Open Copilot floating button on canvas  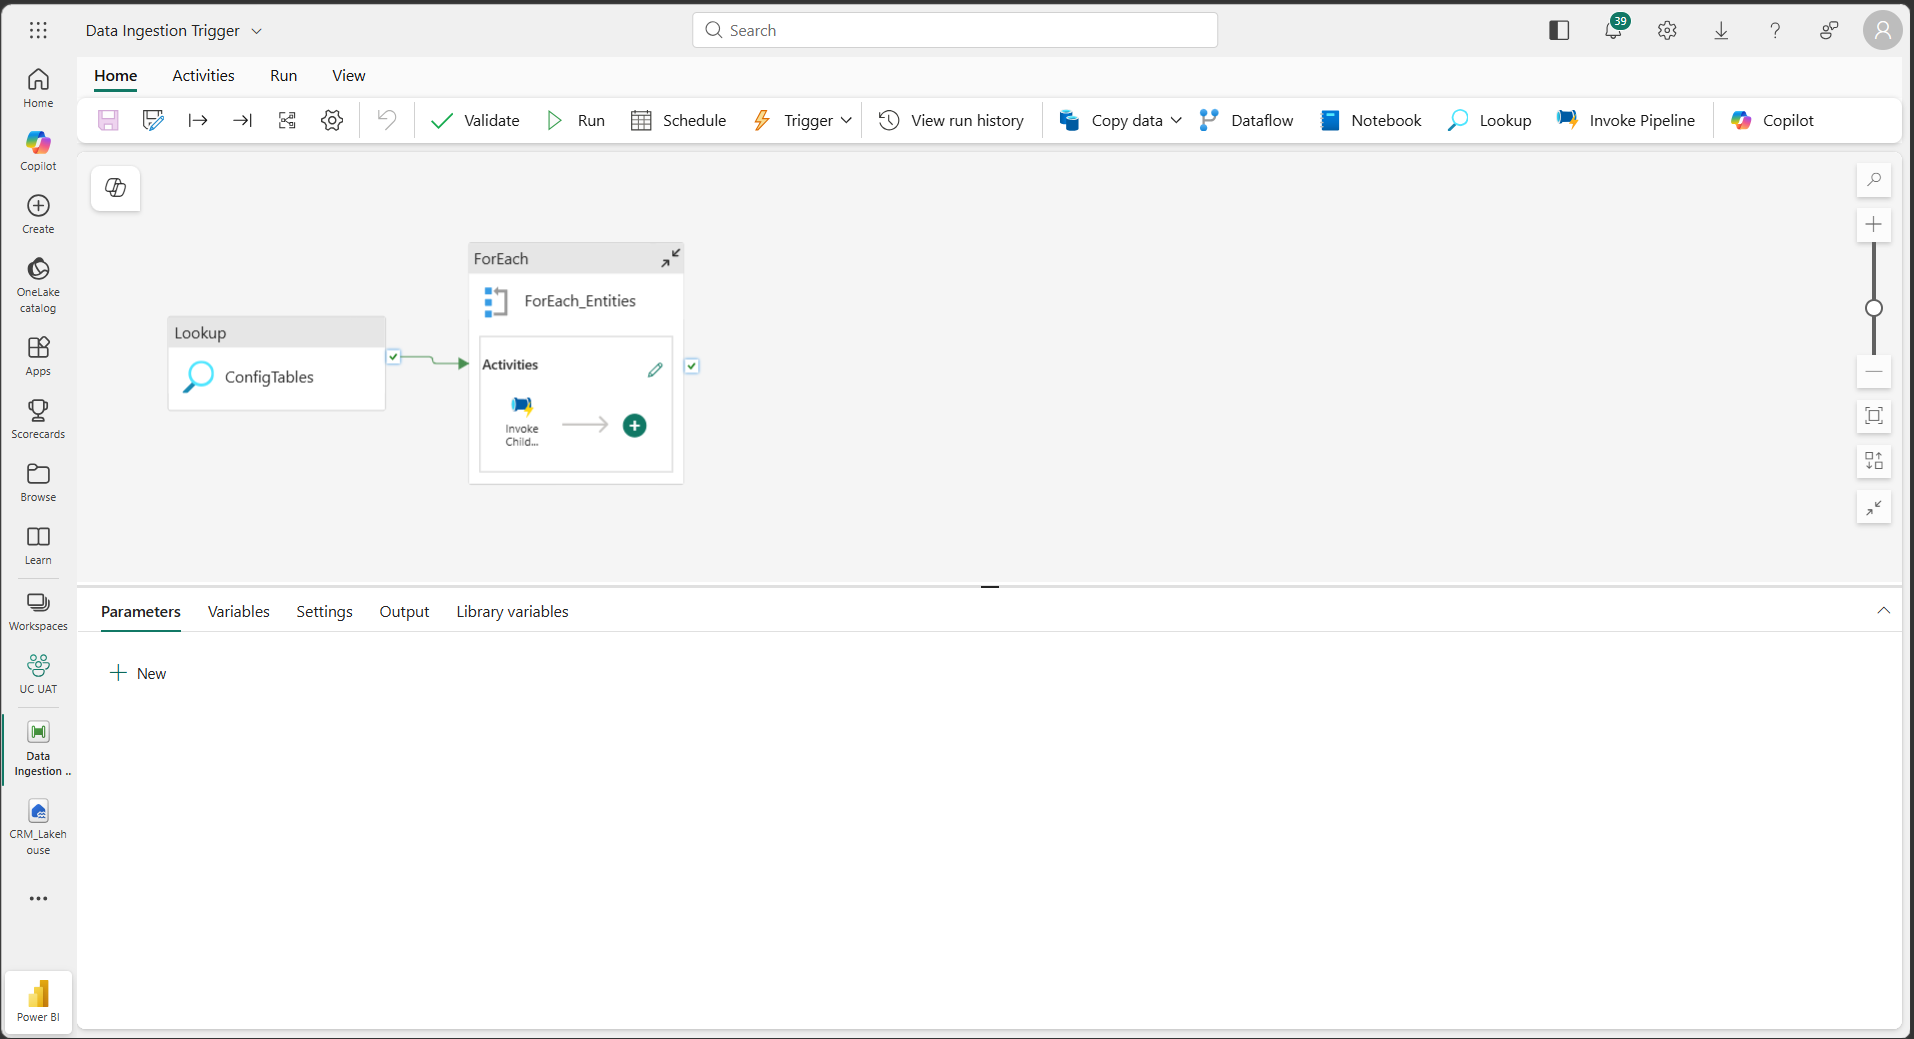coord(116,188)
